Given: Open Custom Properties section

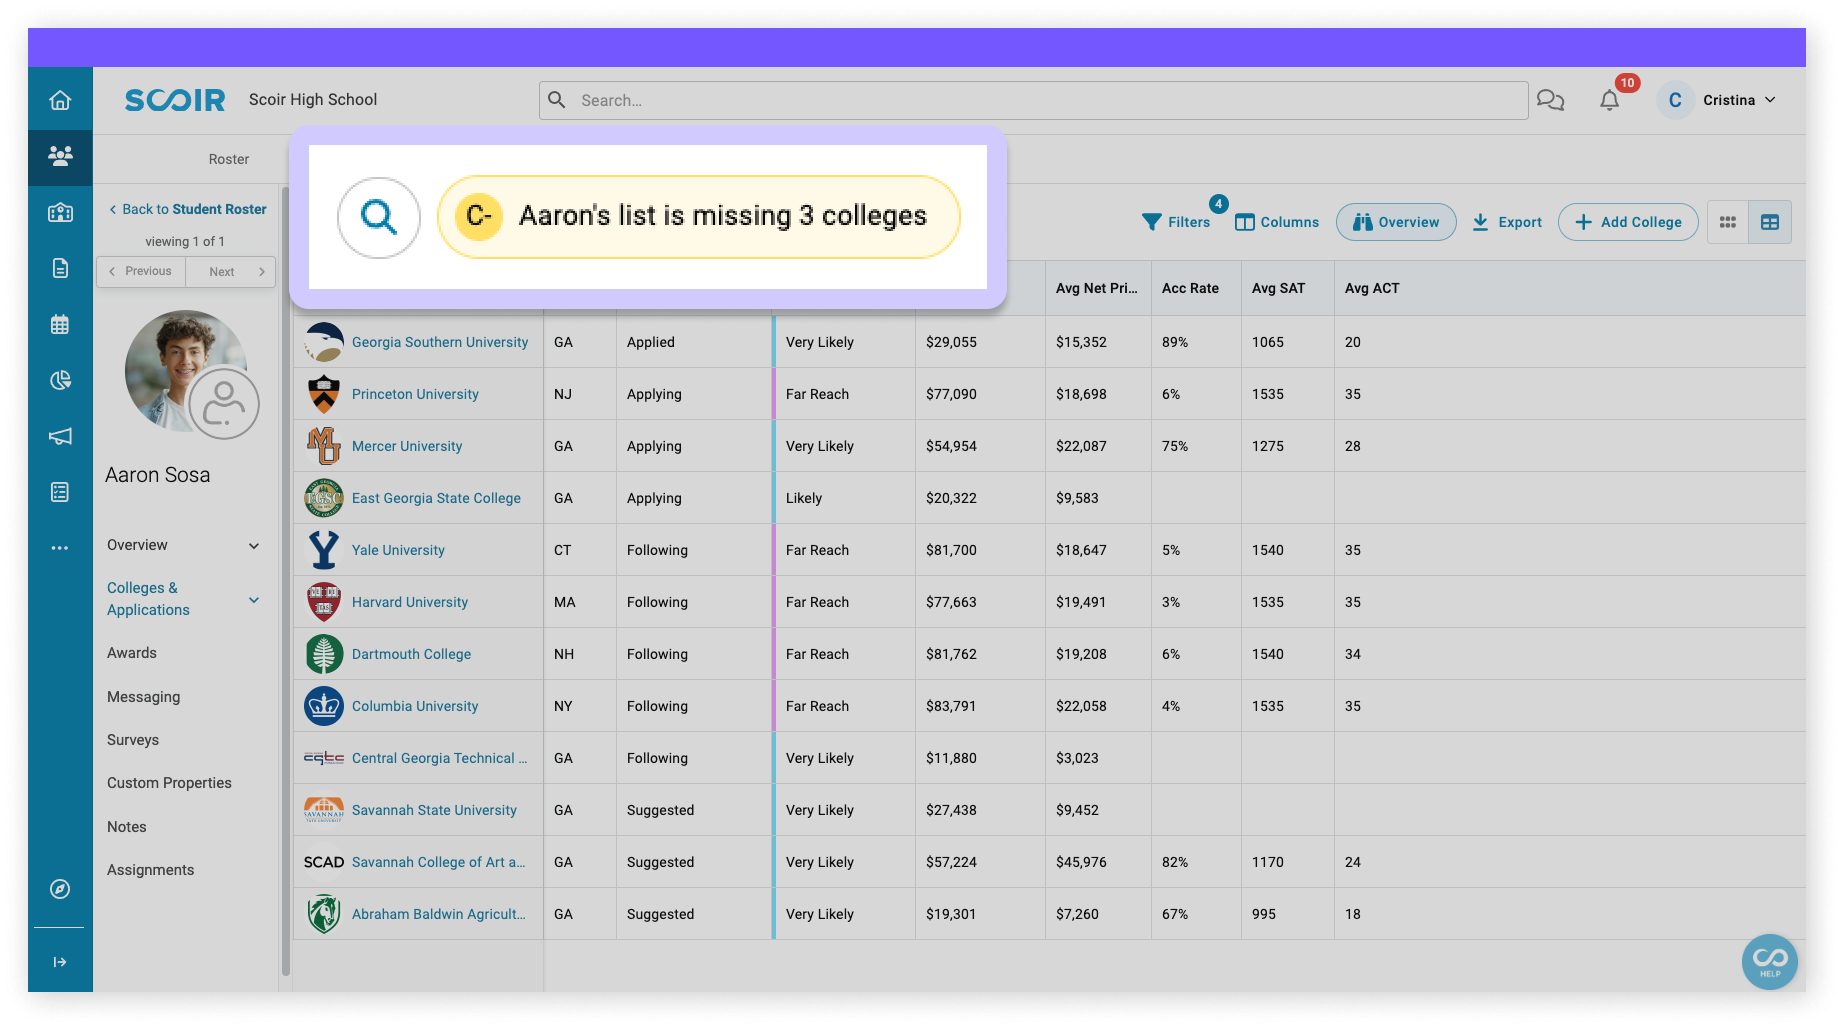Looking at the screenshot, I should tap(169, 783).
